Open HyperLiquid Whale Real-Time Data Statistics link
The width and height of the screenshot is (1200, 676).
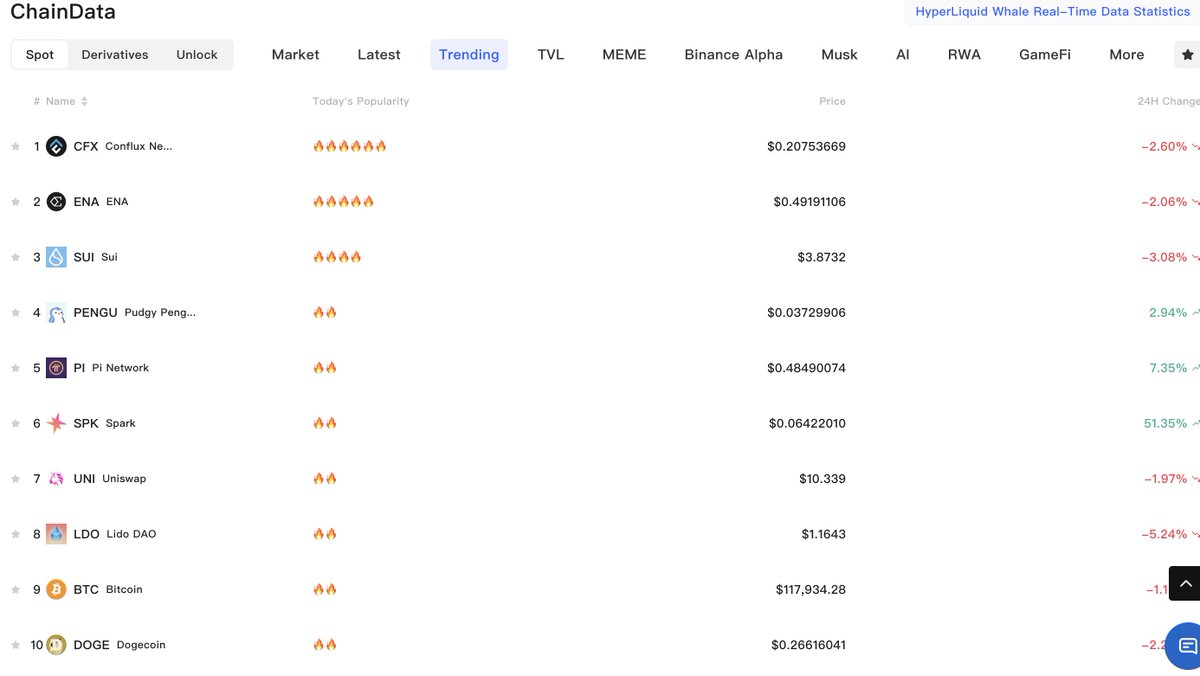coord(1053,12)
